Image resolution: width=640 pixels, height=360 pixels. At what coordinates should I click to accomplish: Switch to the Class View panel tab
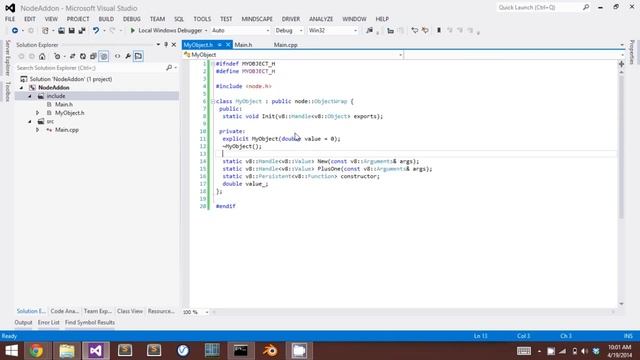coord(130,311)
